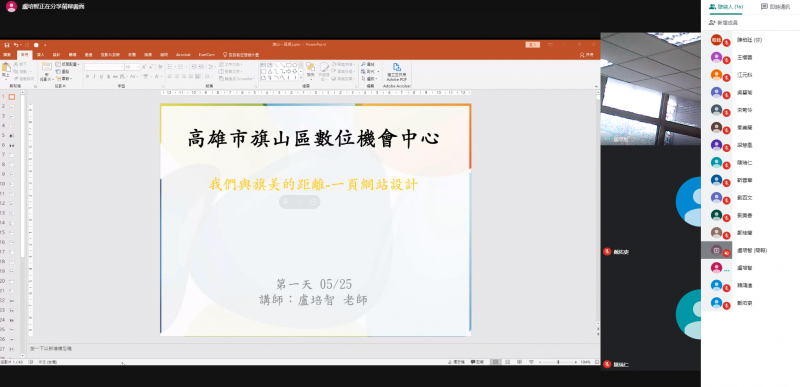This screenshot has height=387, width=800.
Task: Toggle text Shadow formatting
Action: coord(108,76)
